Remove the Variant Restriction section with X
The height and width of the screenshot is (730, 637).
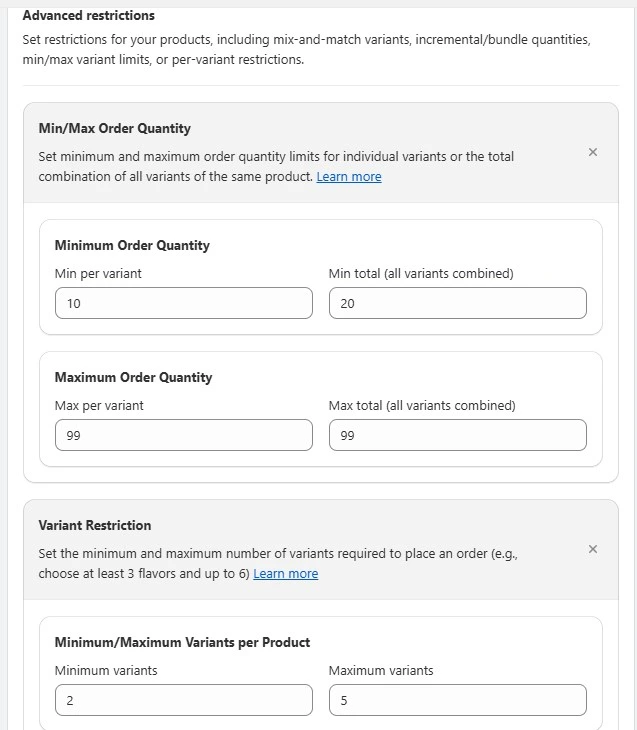(x=593, y=549)
